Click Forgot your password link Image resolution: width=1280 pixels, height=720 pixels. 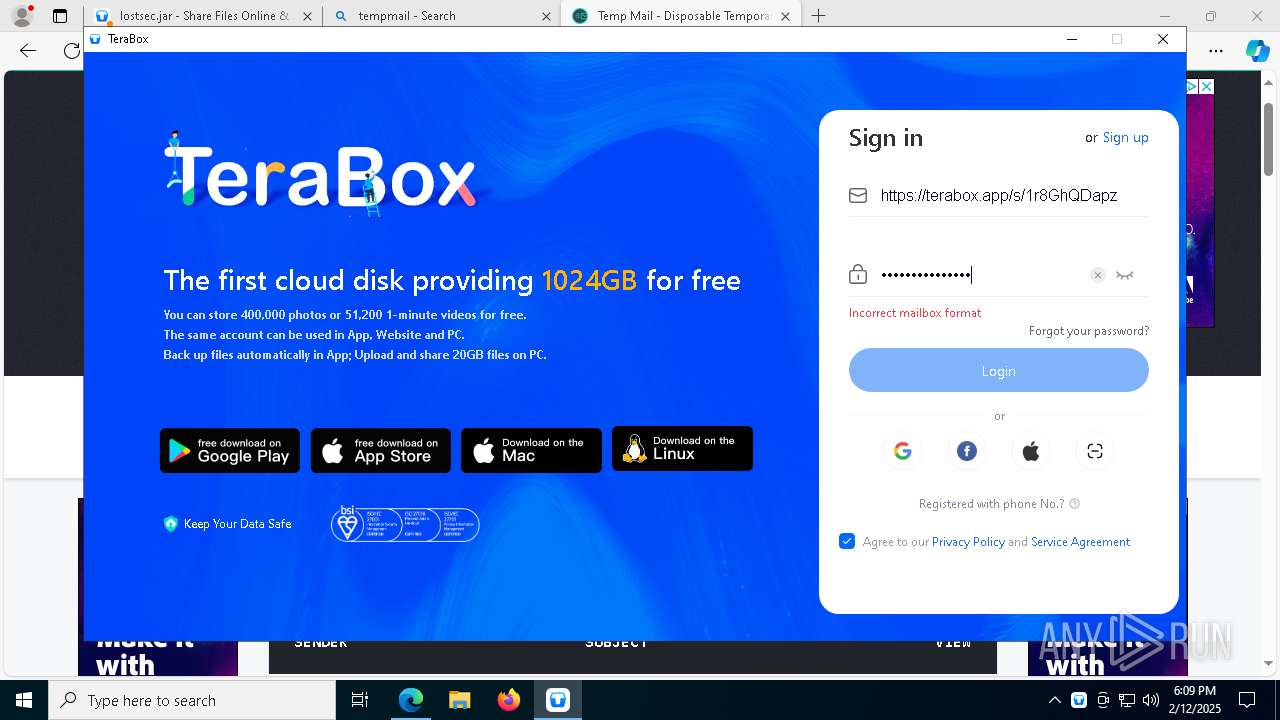1089,331
